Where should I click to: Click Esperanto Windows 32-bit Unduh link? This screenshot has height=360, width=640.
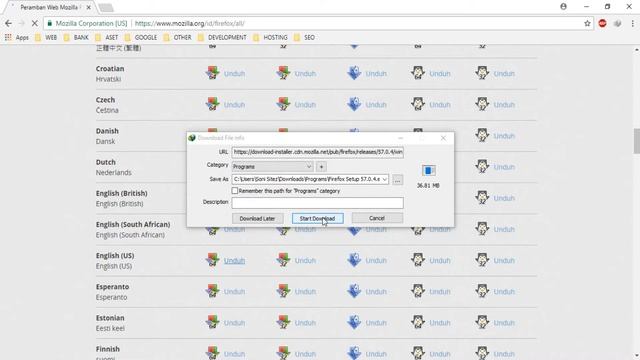coord(305,291)
